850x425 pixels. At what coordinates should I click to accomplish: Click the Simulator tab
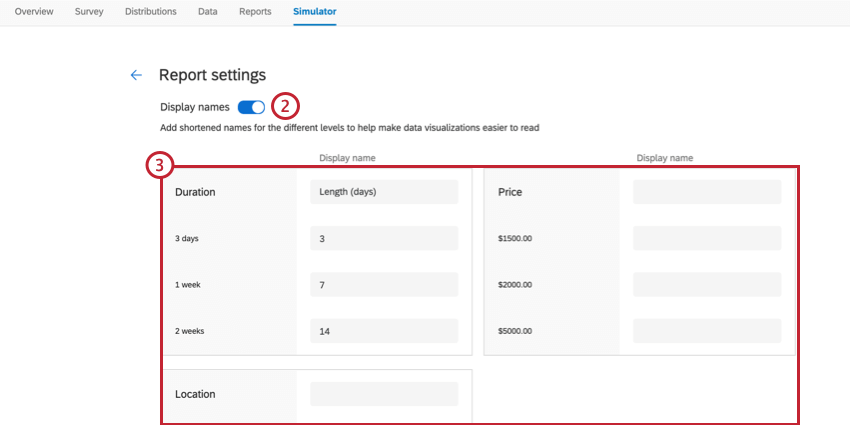315,12
